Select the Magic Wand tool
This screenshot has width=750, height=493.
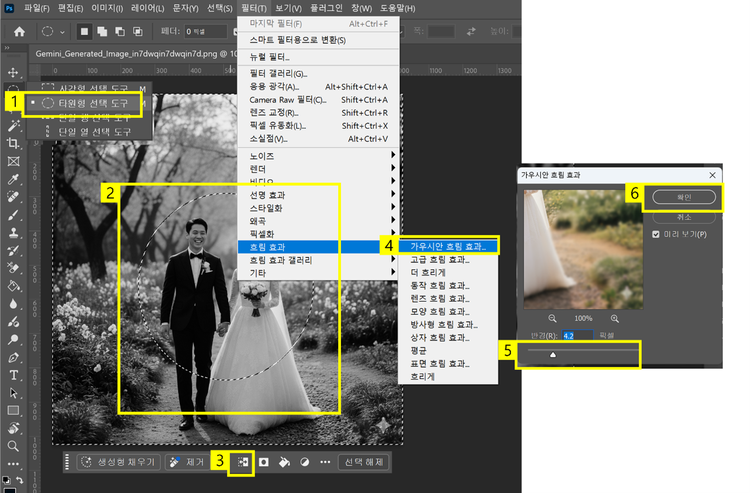(x=13, y=126)
